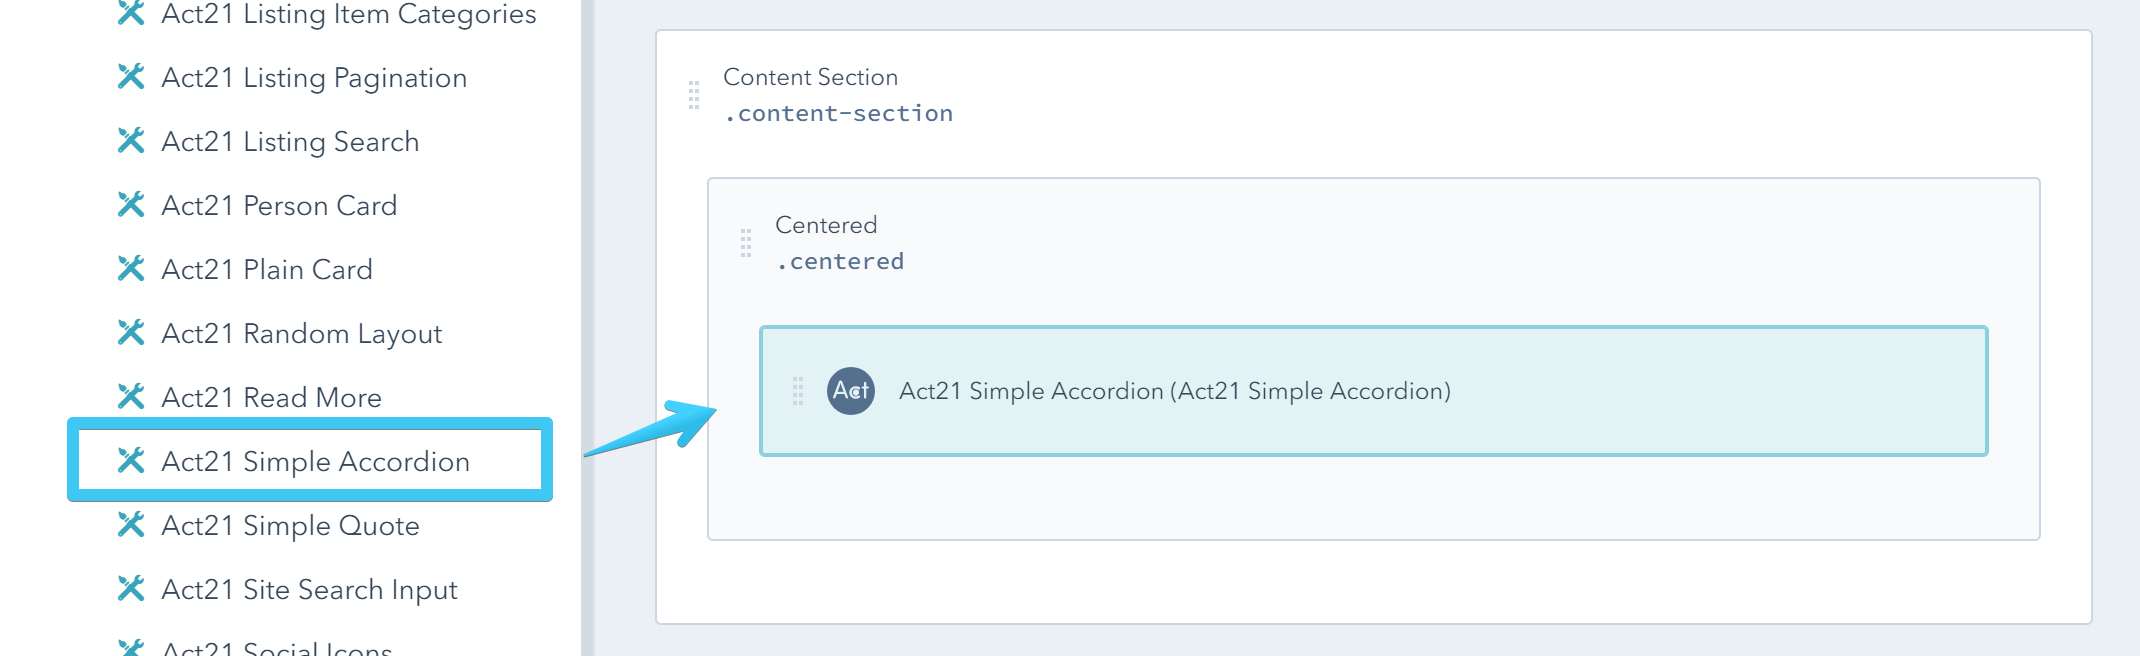Click the circular Act avatar in the accordion row
This screenshot has width=2140, height=656.
[849, 392]
